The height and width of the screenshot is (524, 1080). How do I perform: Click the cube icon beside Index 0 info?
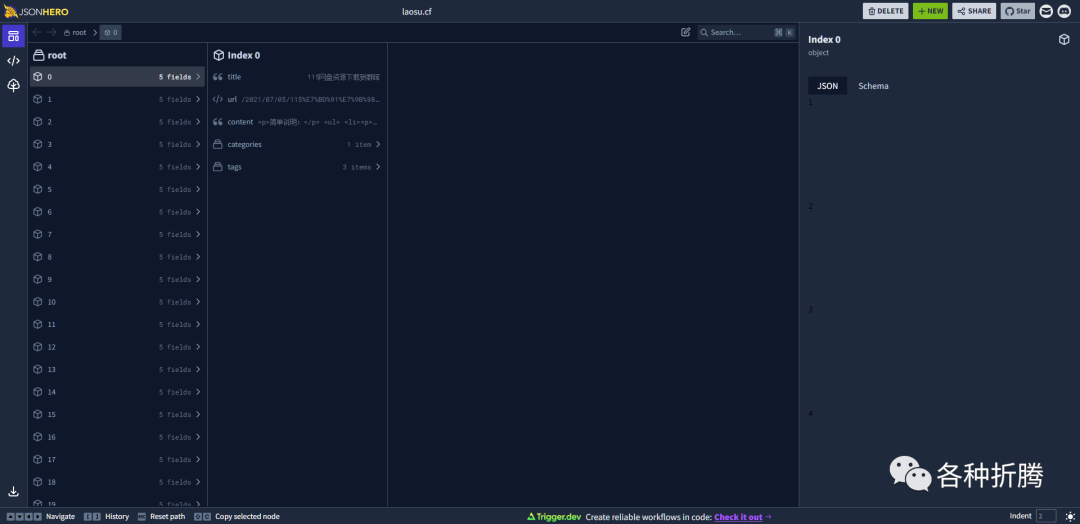tap(1064, 40)
